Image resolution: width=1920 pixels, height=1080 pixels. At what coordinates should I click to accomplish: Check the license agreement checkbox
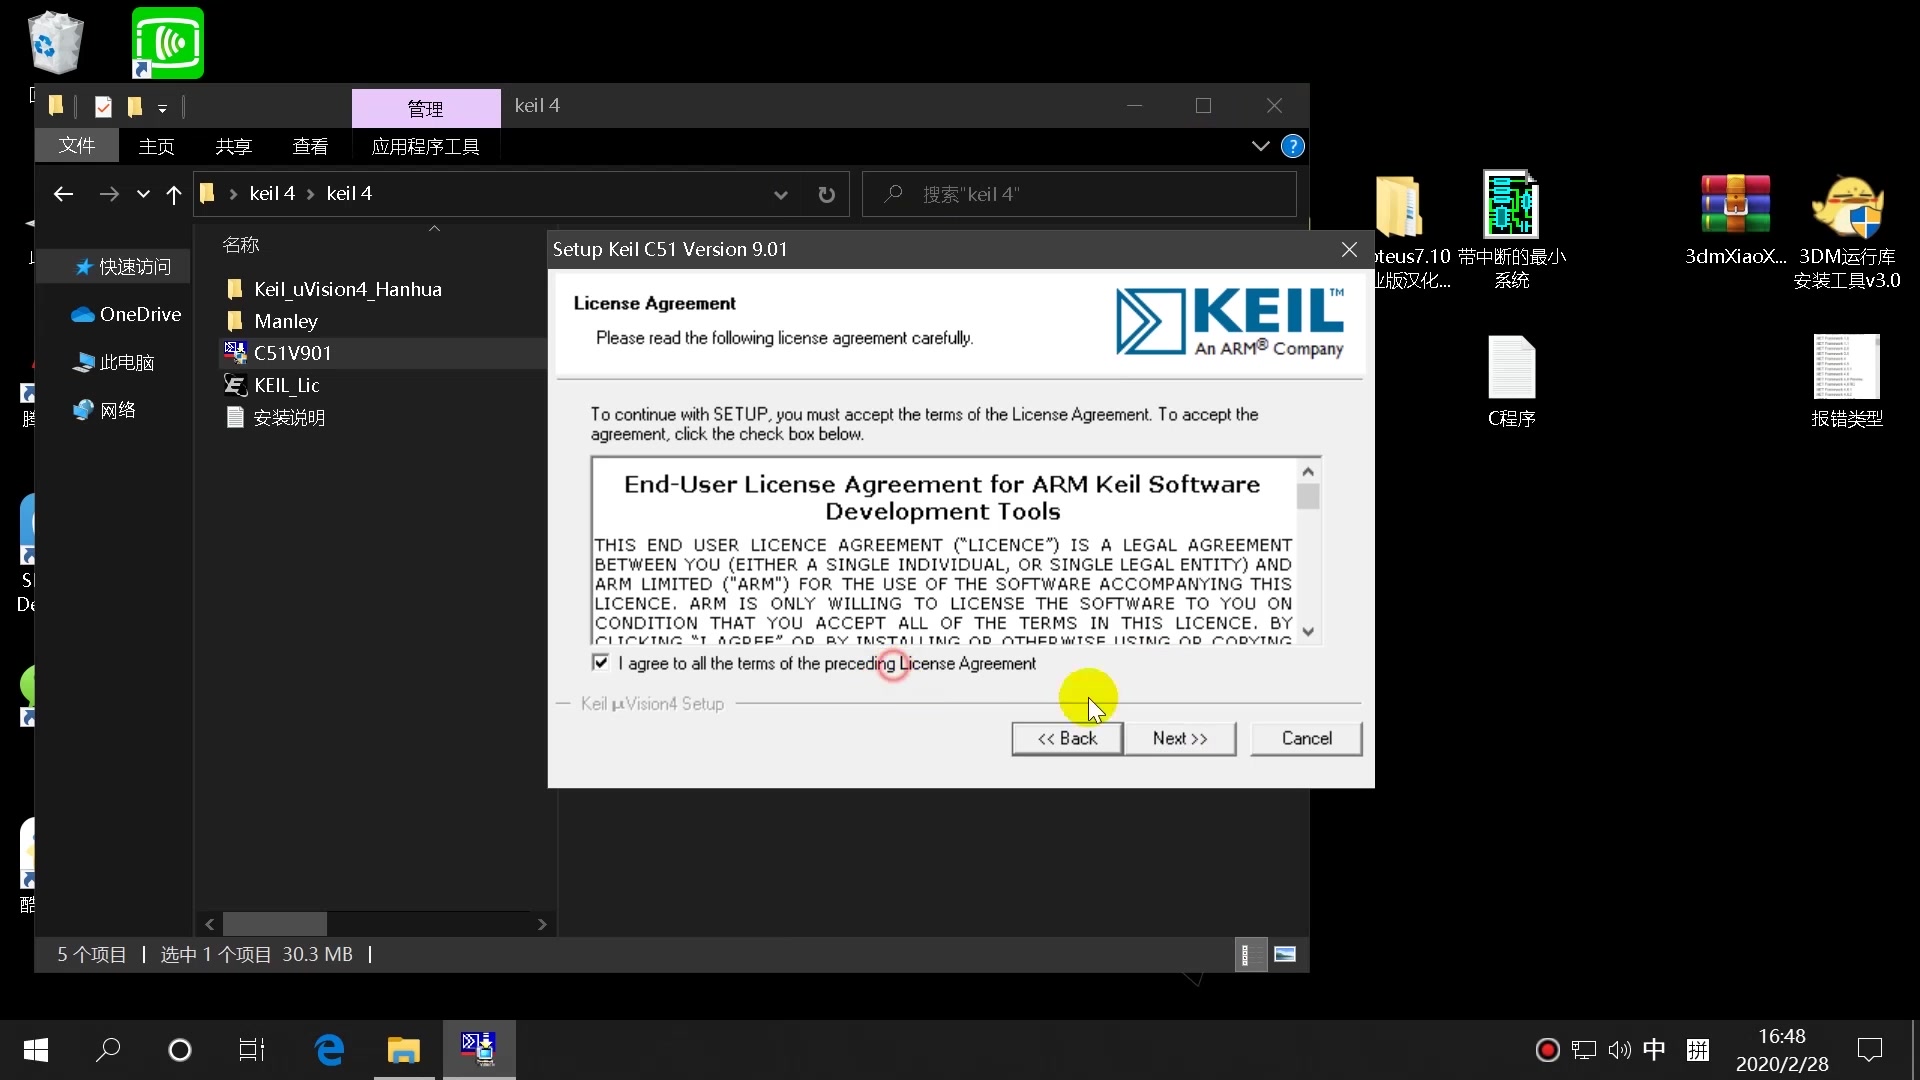tap(600, 662)
